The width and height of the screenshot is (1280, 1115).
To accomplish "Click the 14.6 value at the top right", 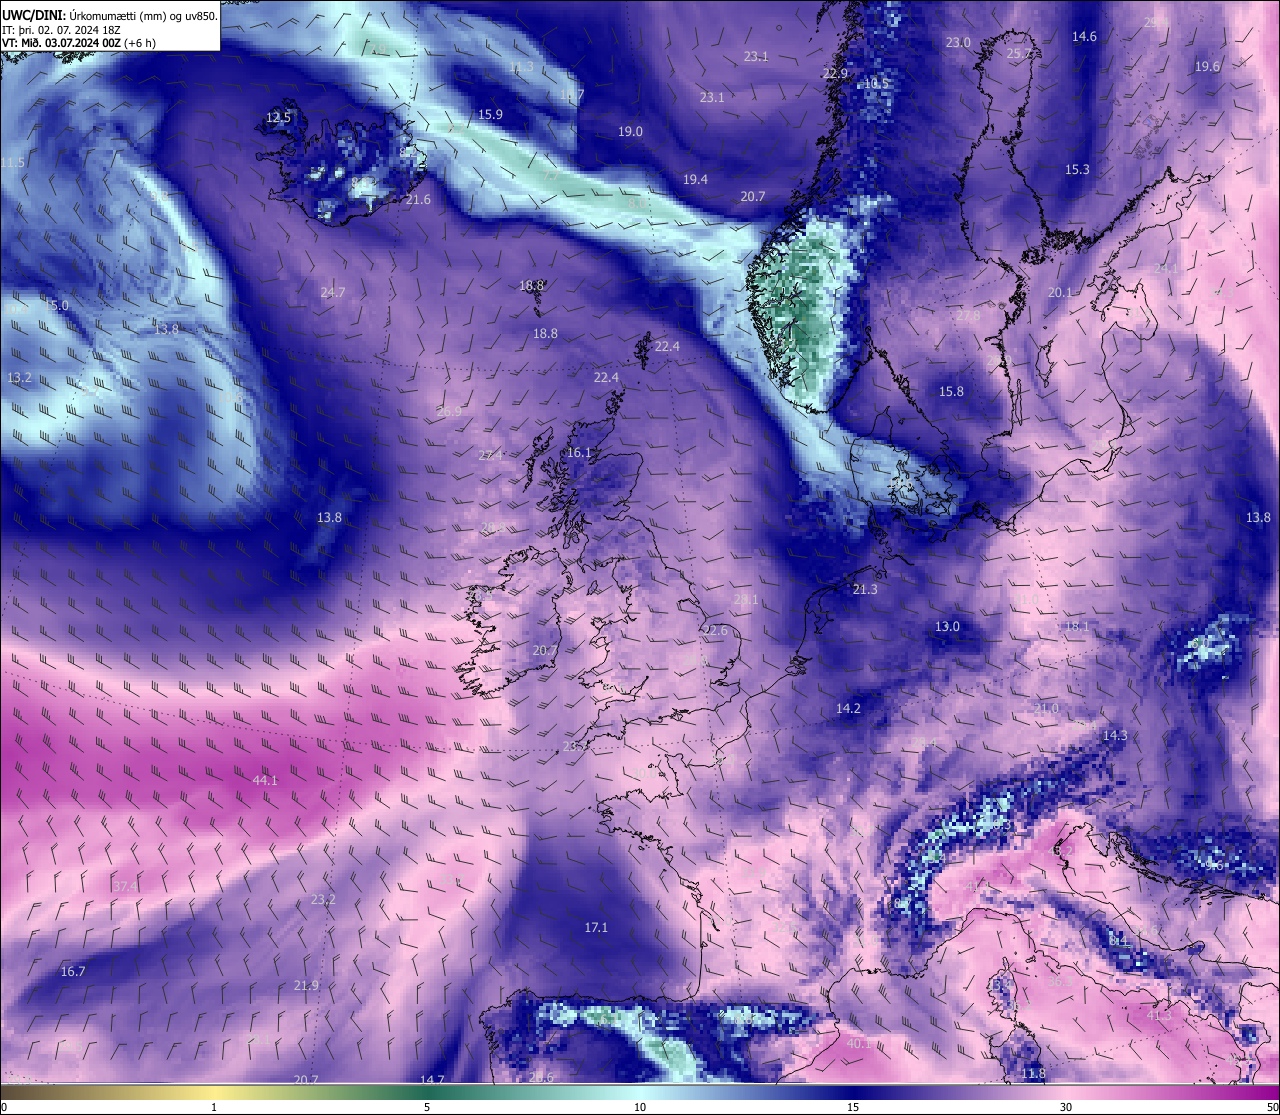I will pos(1084,37).
